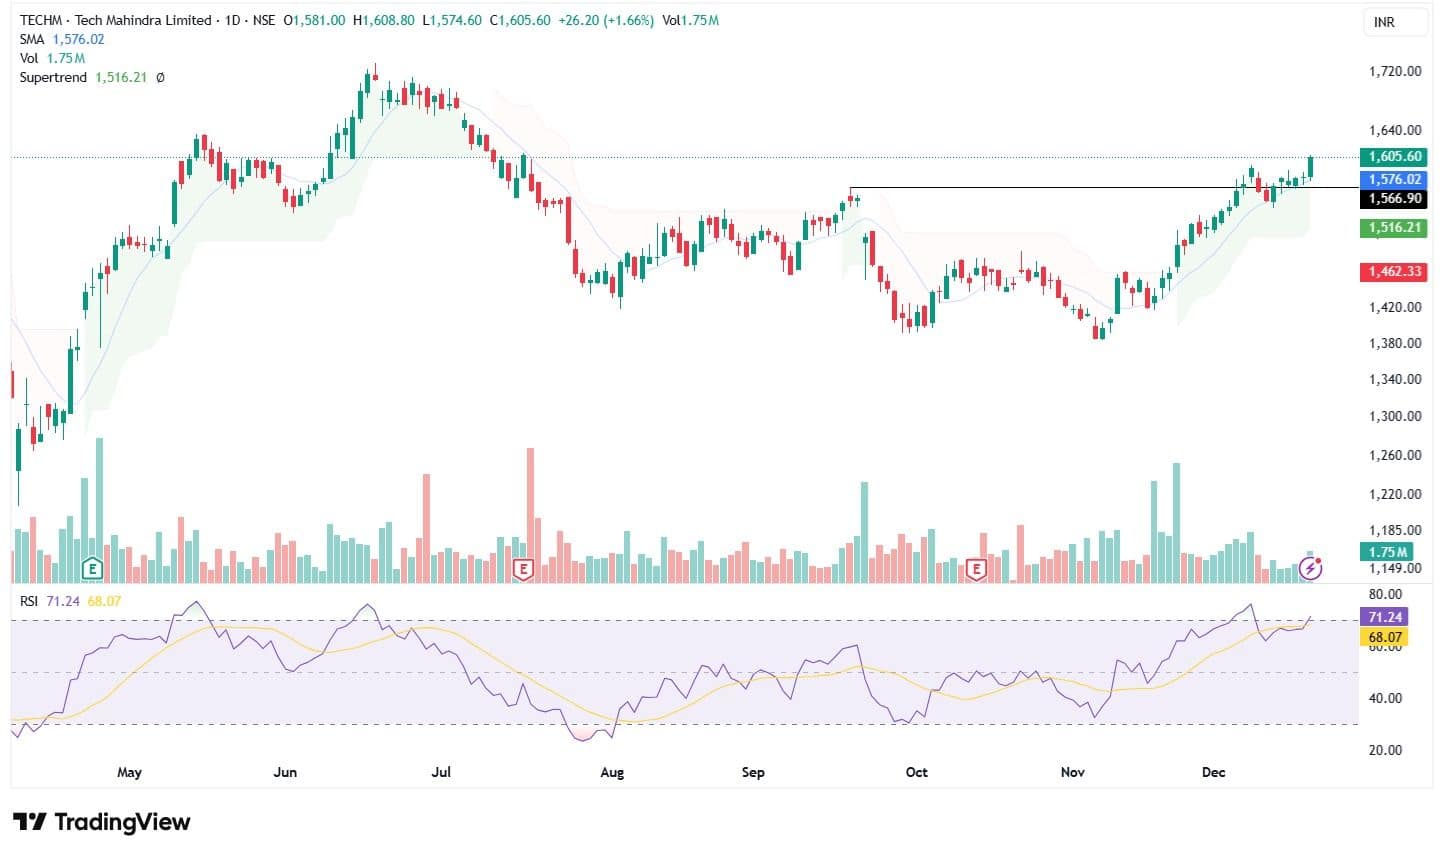1444x856 pixels.
Task: Click the 80.00 RSI scale label
Action: pos(1385,594)
